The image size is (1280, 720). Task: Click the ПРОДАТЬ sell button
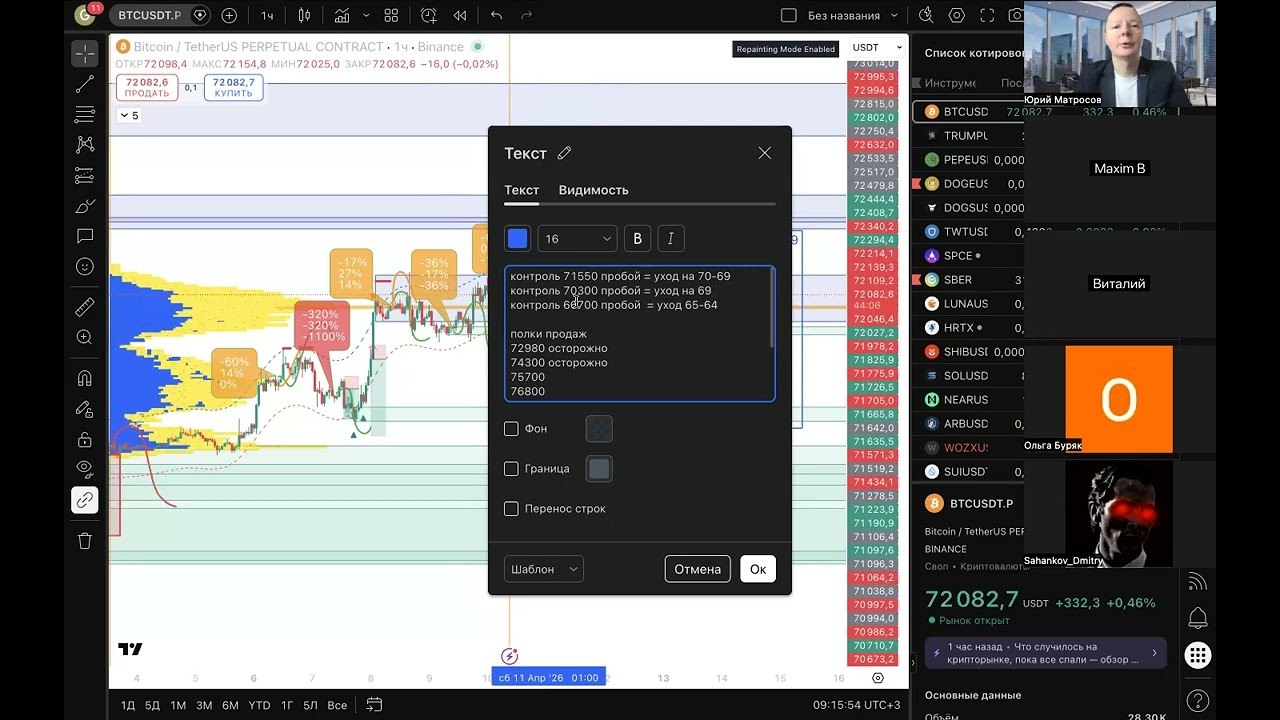149,88
